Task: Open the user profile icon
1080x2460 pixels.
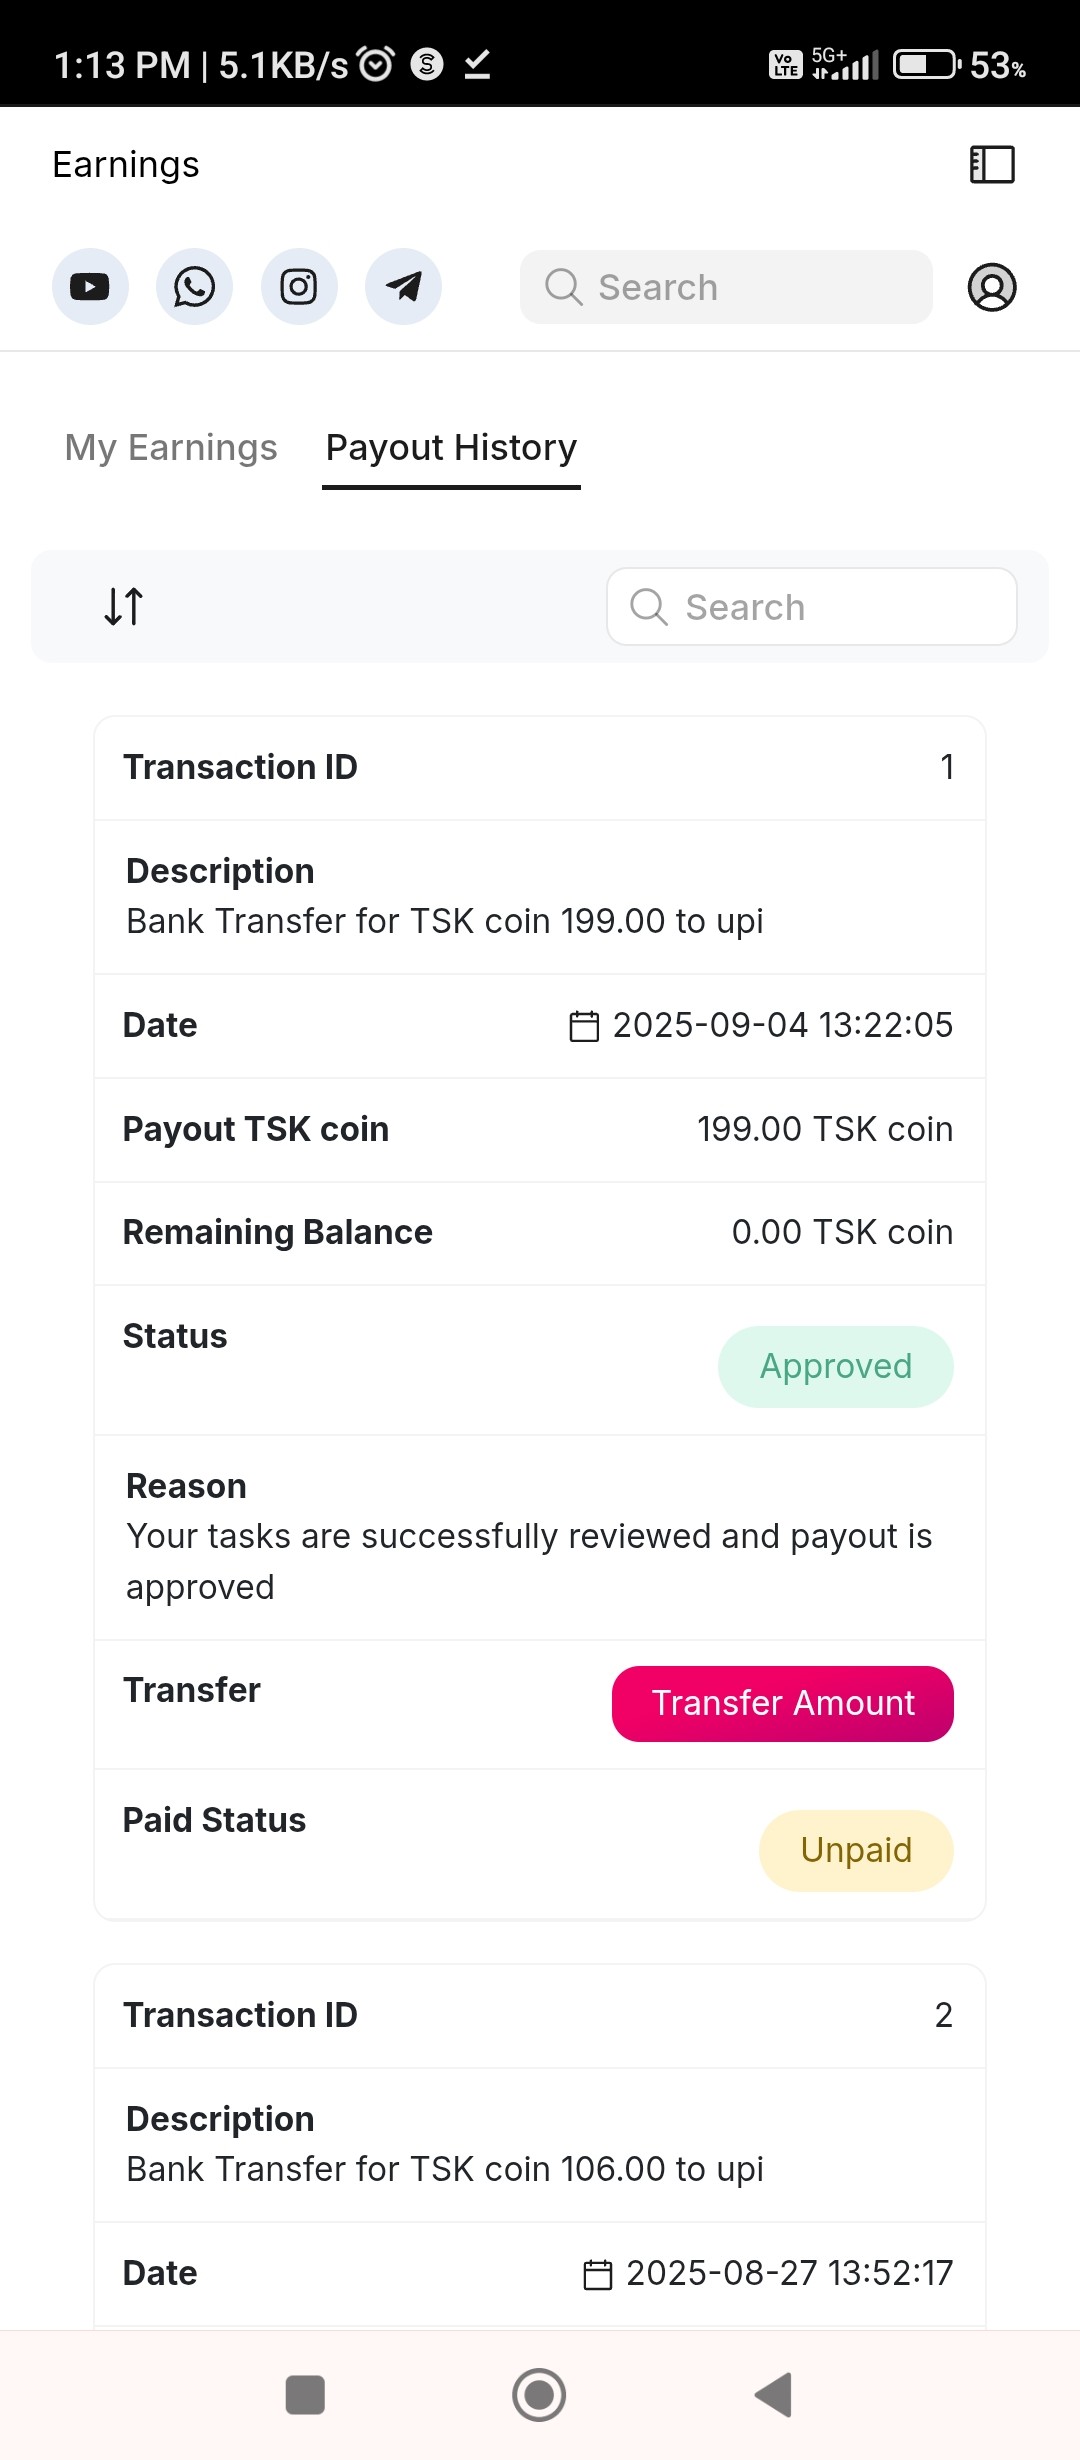Action: coord(992,287)
